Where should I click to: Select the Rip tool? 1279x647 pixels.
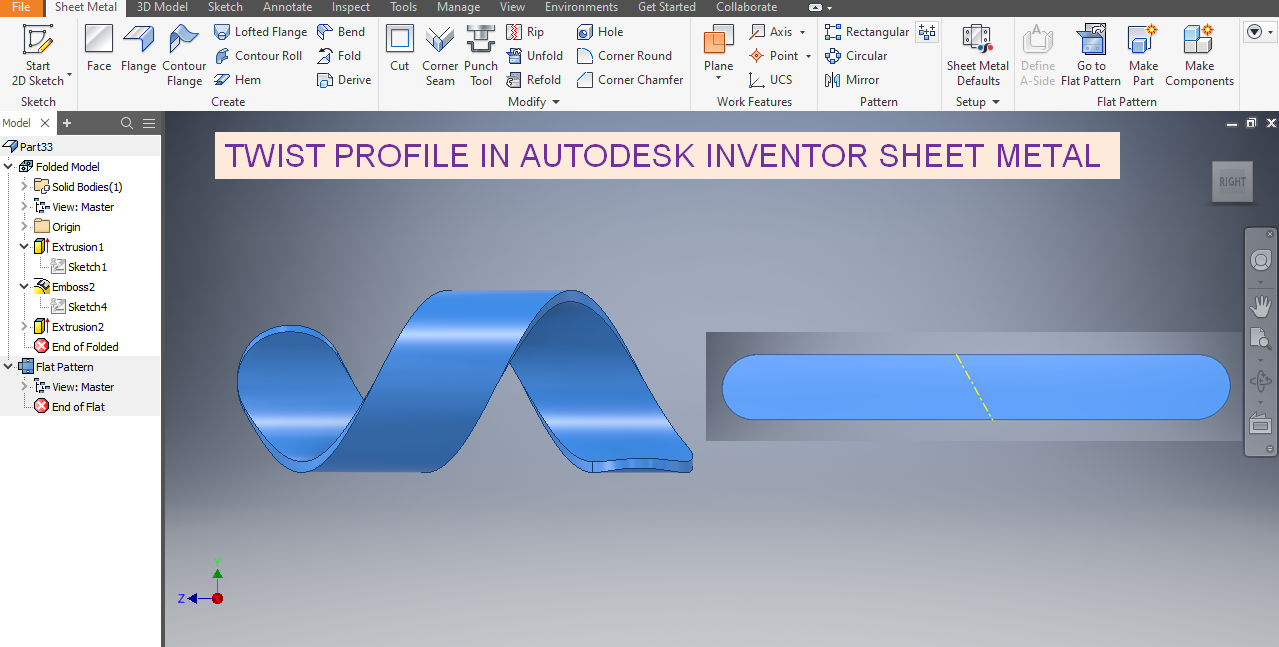525,32
